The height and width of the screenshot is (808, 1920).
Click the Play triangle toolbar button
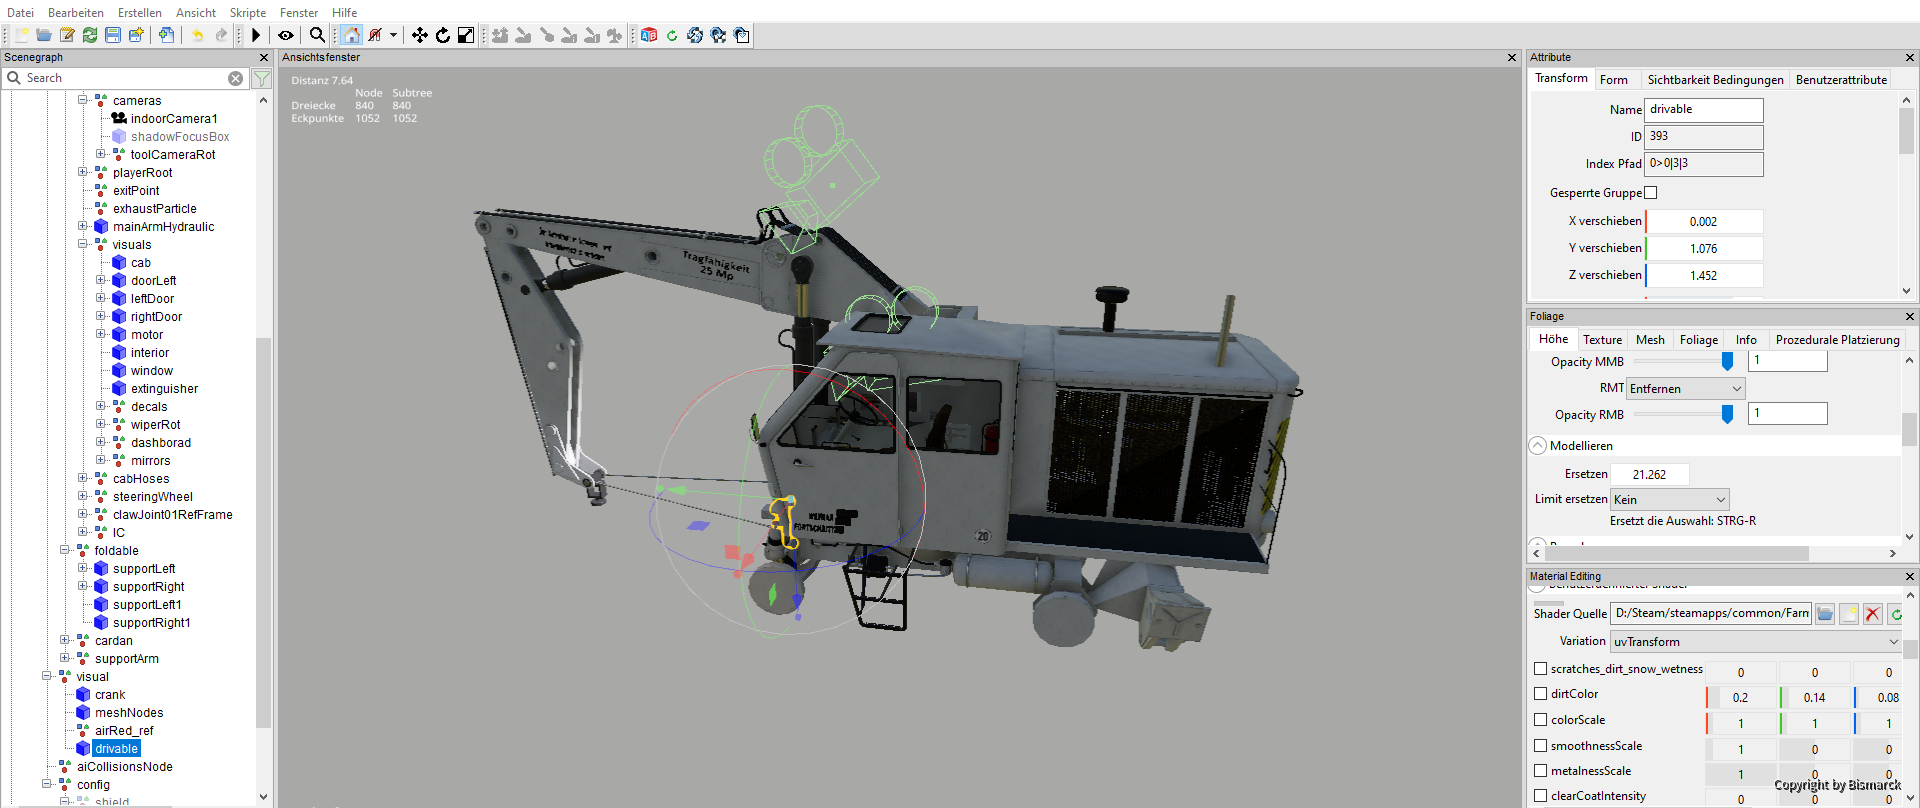click(256, 35)
